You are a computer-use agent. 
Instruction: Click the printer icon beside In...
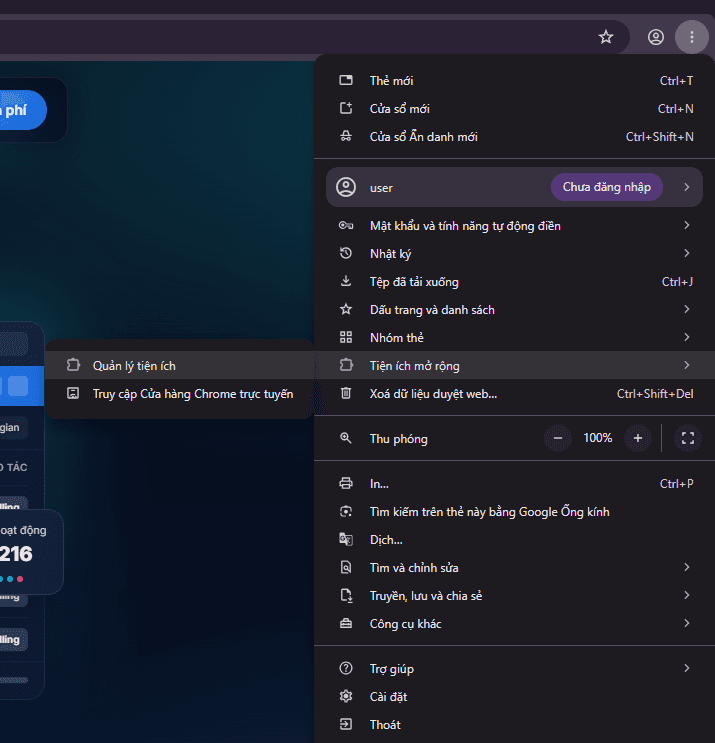[x=346, y=483]
